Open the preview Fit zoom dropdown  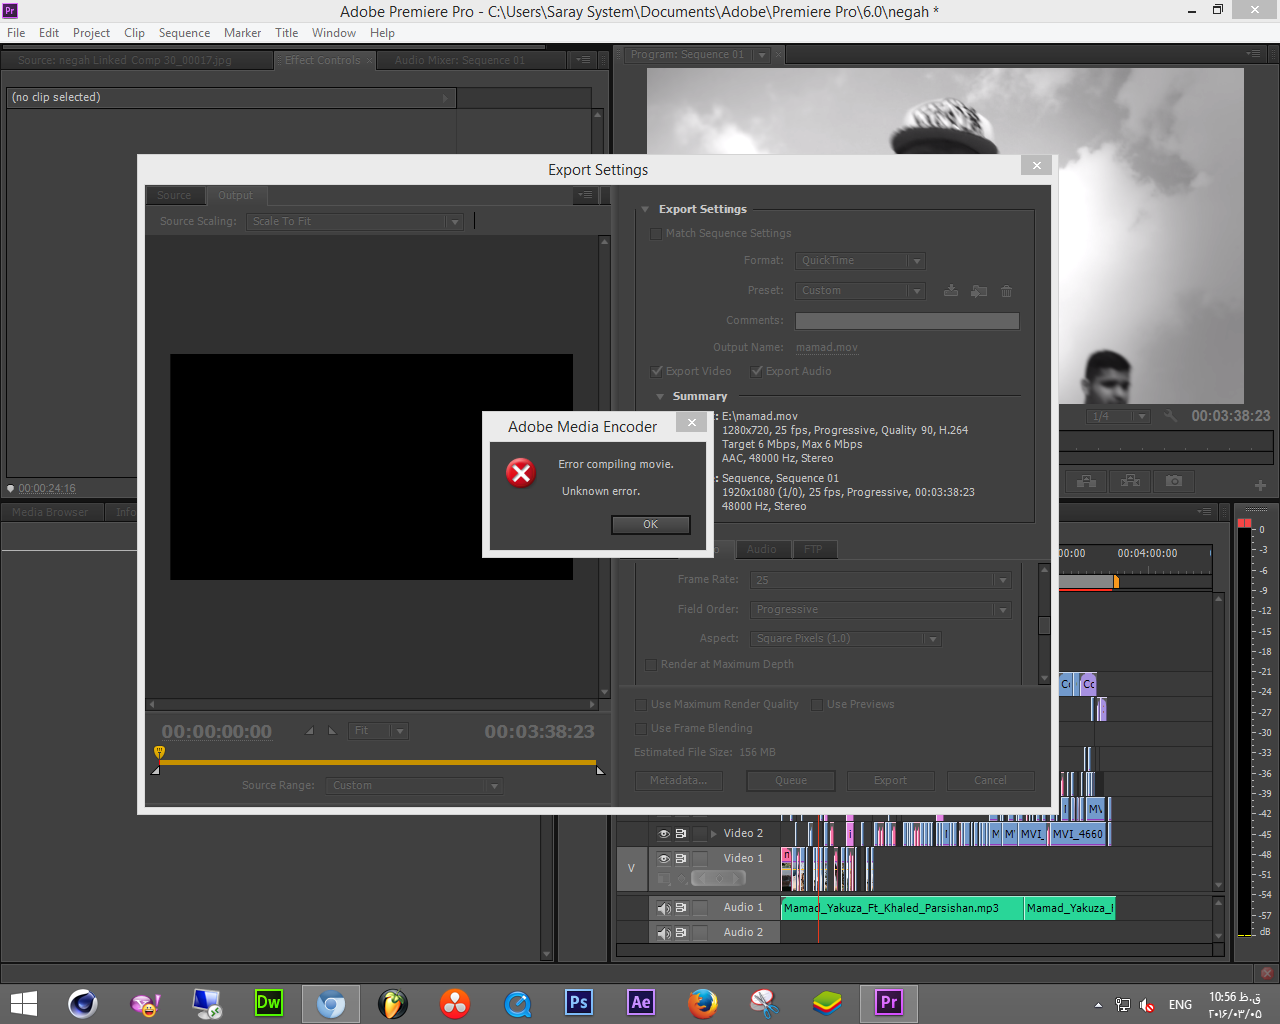click(x=378, y=731)
